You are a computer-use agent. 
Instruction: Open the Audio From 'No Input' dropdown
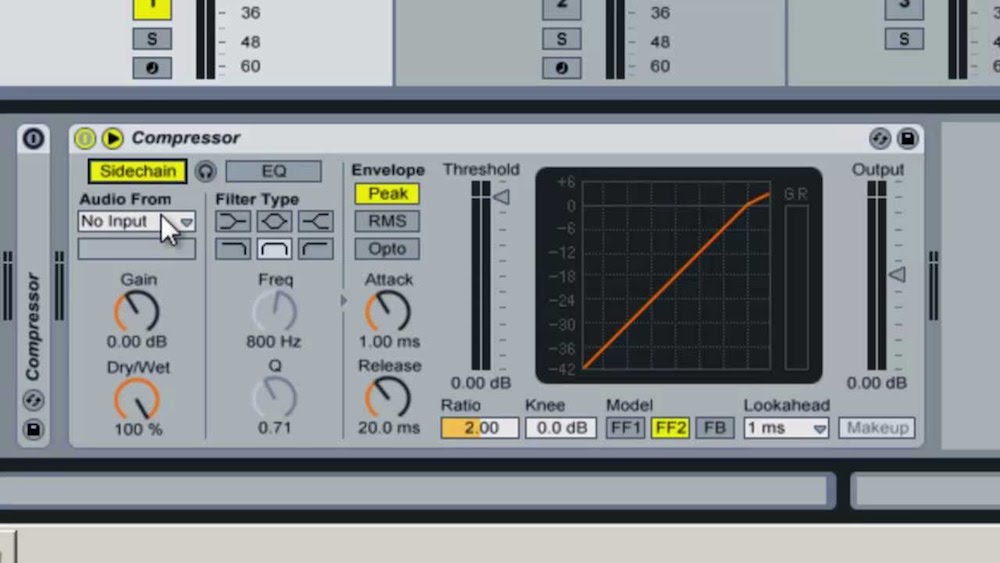tap(136, 221)
